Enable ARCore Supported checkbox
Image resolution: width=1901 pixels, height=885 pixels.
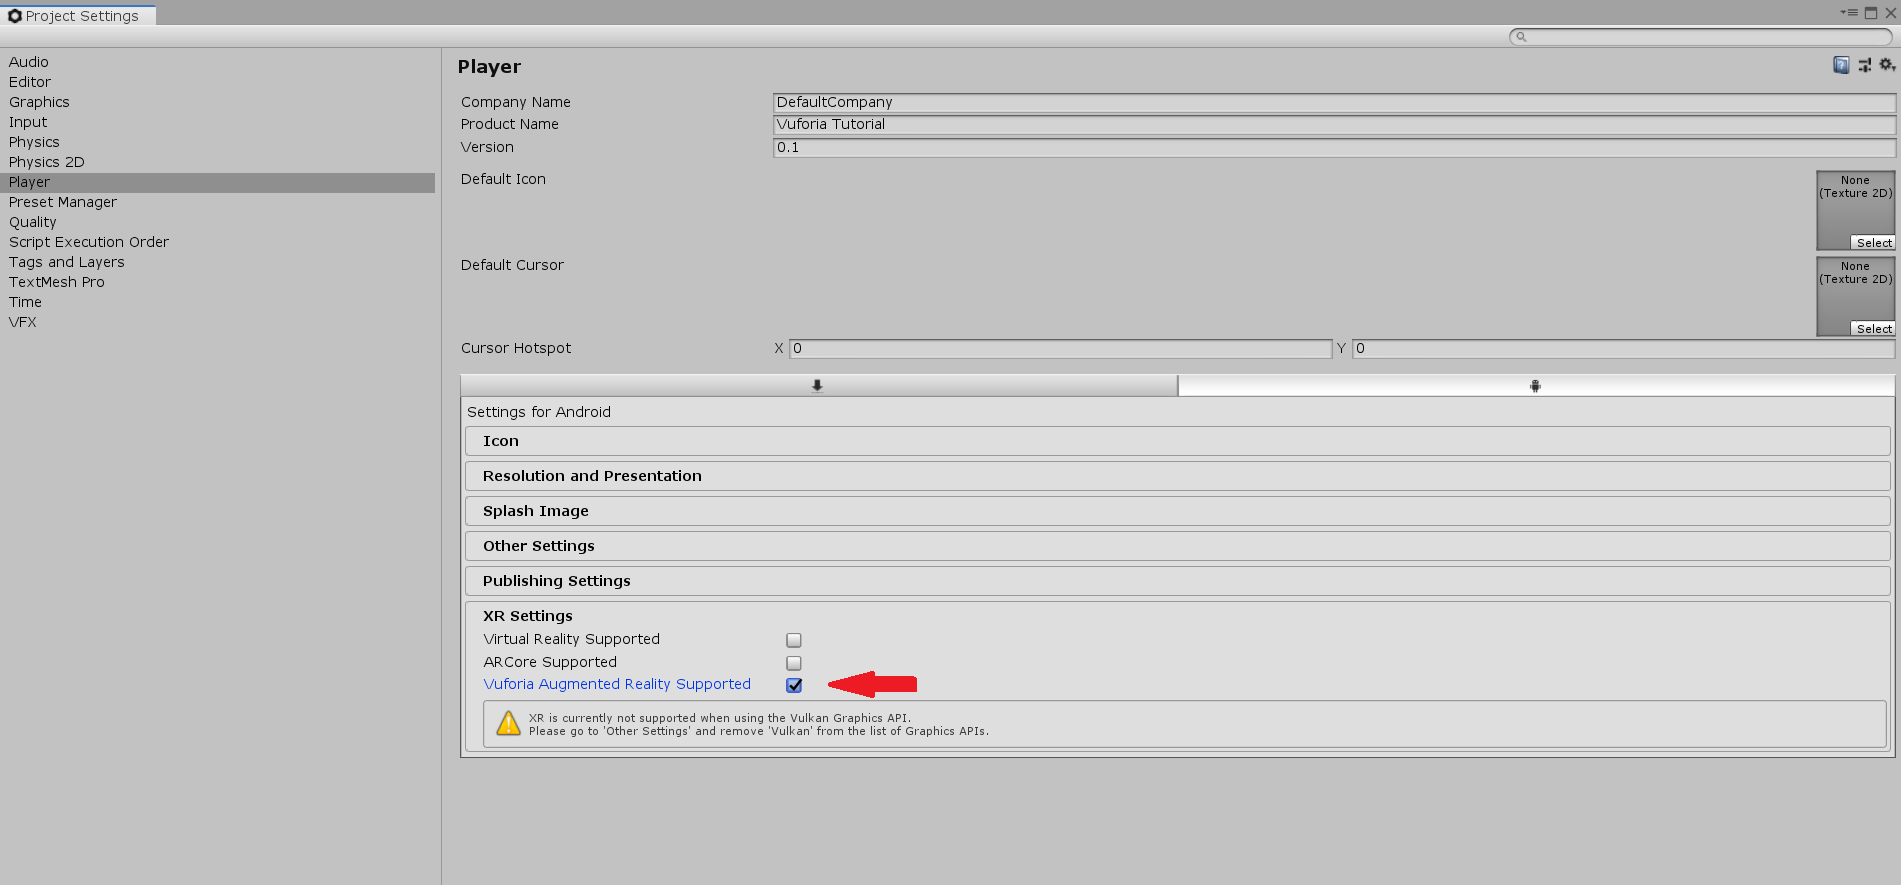pos(794,663)
